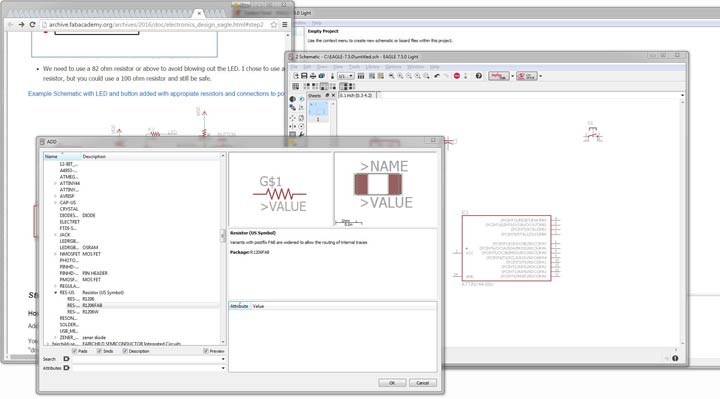Select the Rotate tool in EAGLE sidebar

(x=301, y=126)
